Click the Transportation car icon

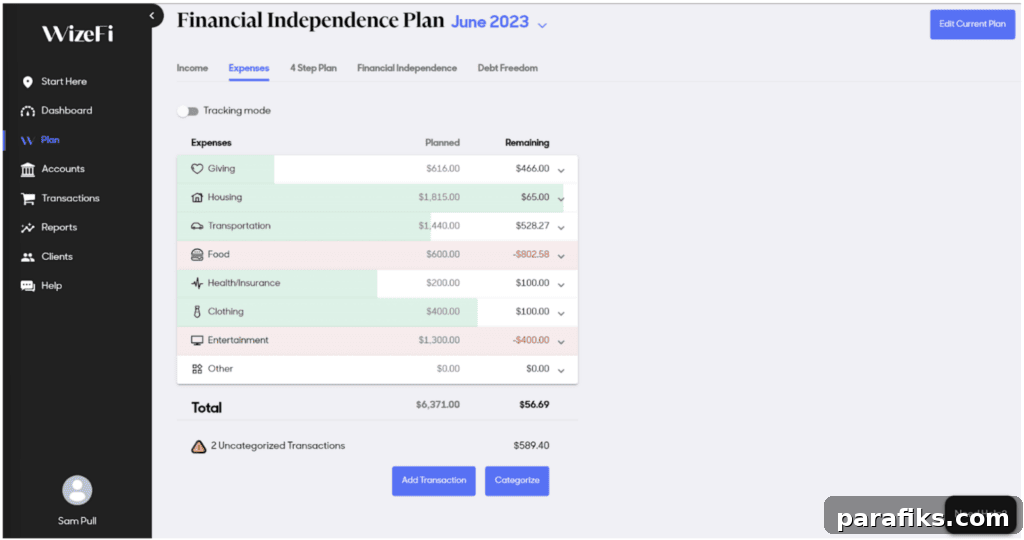tap(197, 226)
